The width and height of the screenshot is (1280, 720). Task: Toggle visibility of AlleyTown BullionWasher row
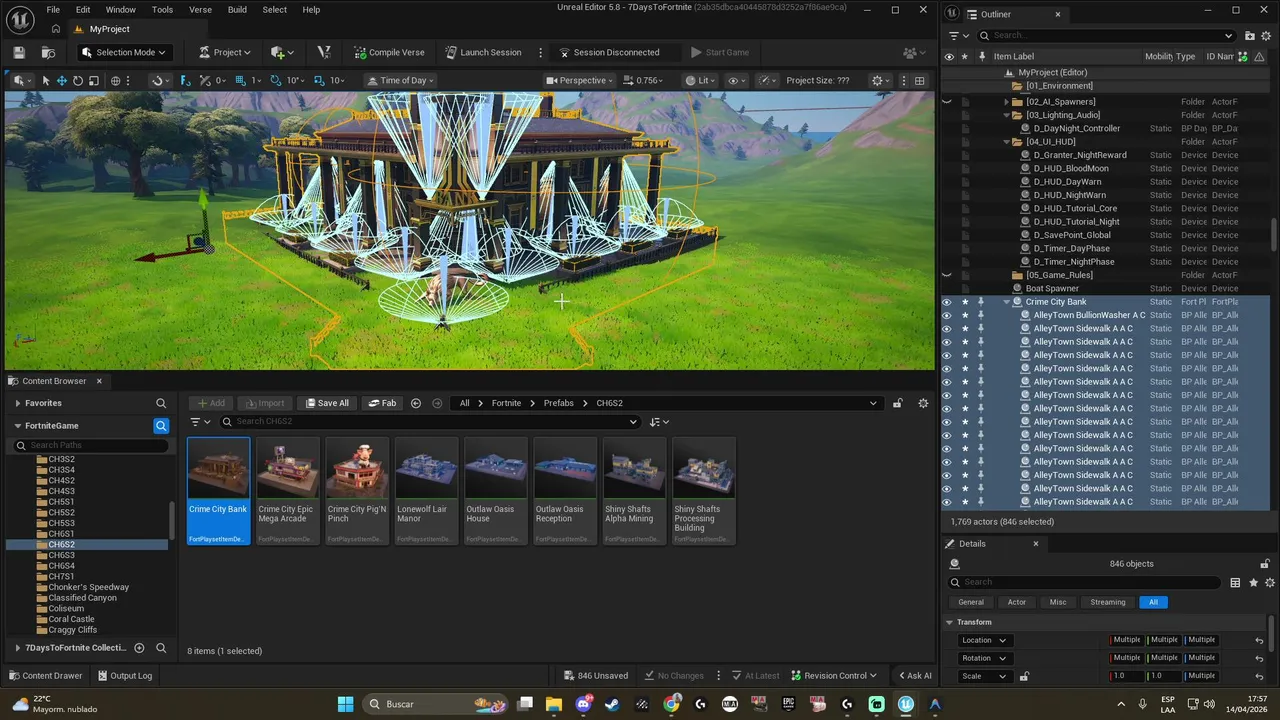[948, 315]
